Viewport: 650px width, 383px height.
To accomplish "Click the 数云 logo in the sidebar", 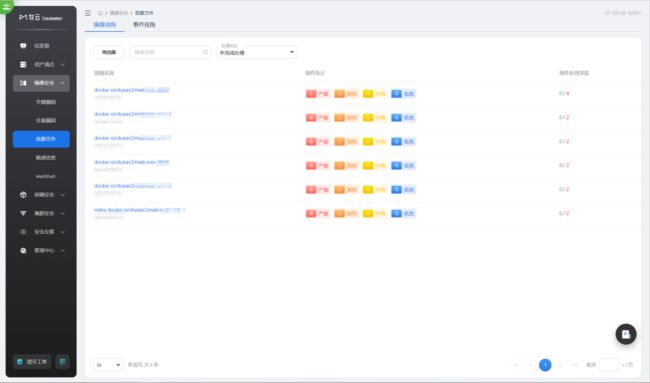I will pyautogui.click(x=41, y=17).
